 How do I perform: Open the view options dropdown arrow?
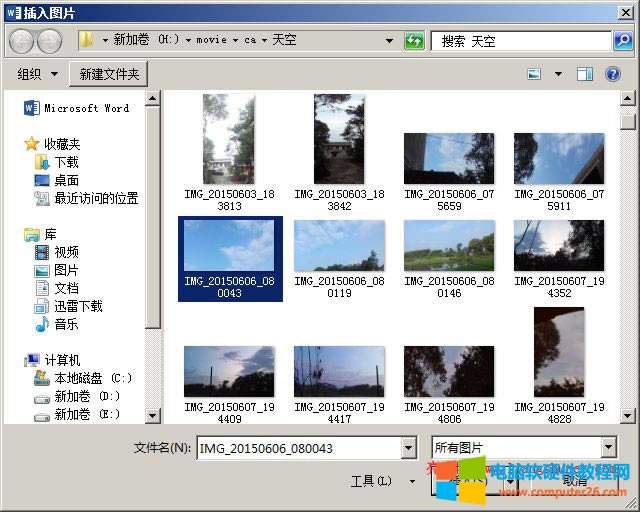[558, 74]
